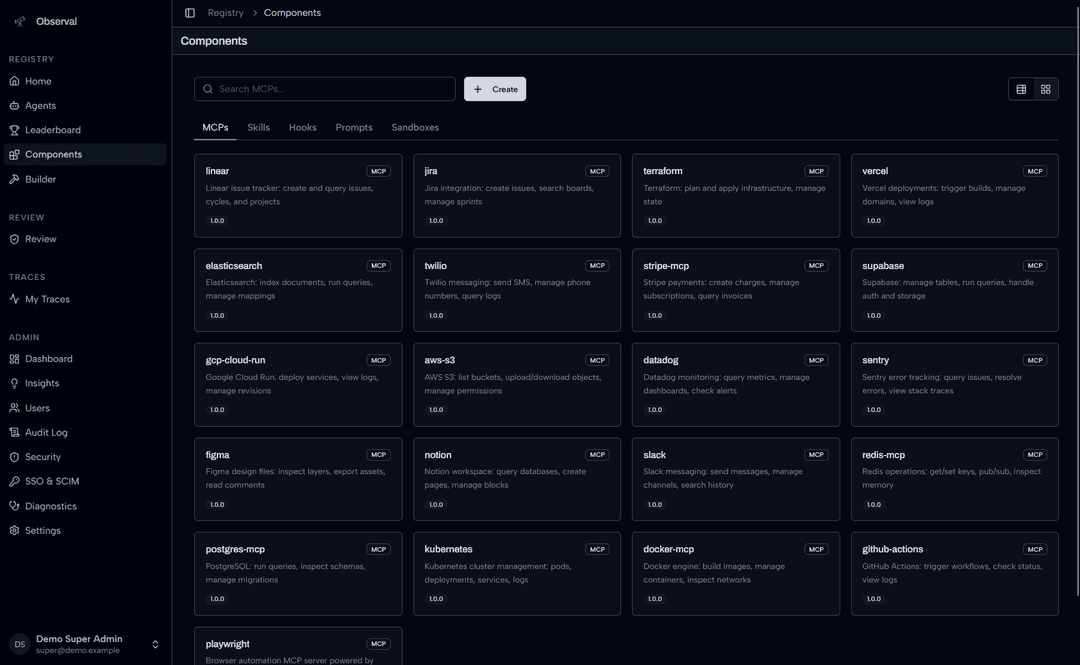Open Audit Log from sidebar
The image size is (1080, 665).
85,433
